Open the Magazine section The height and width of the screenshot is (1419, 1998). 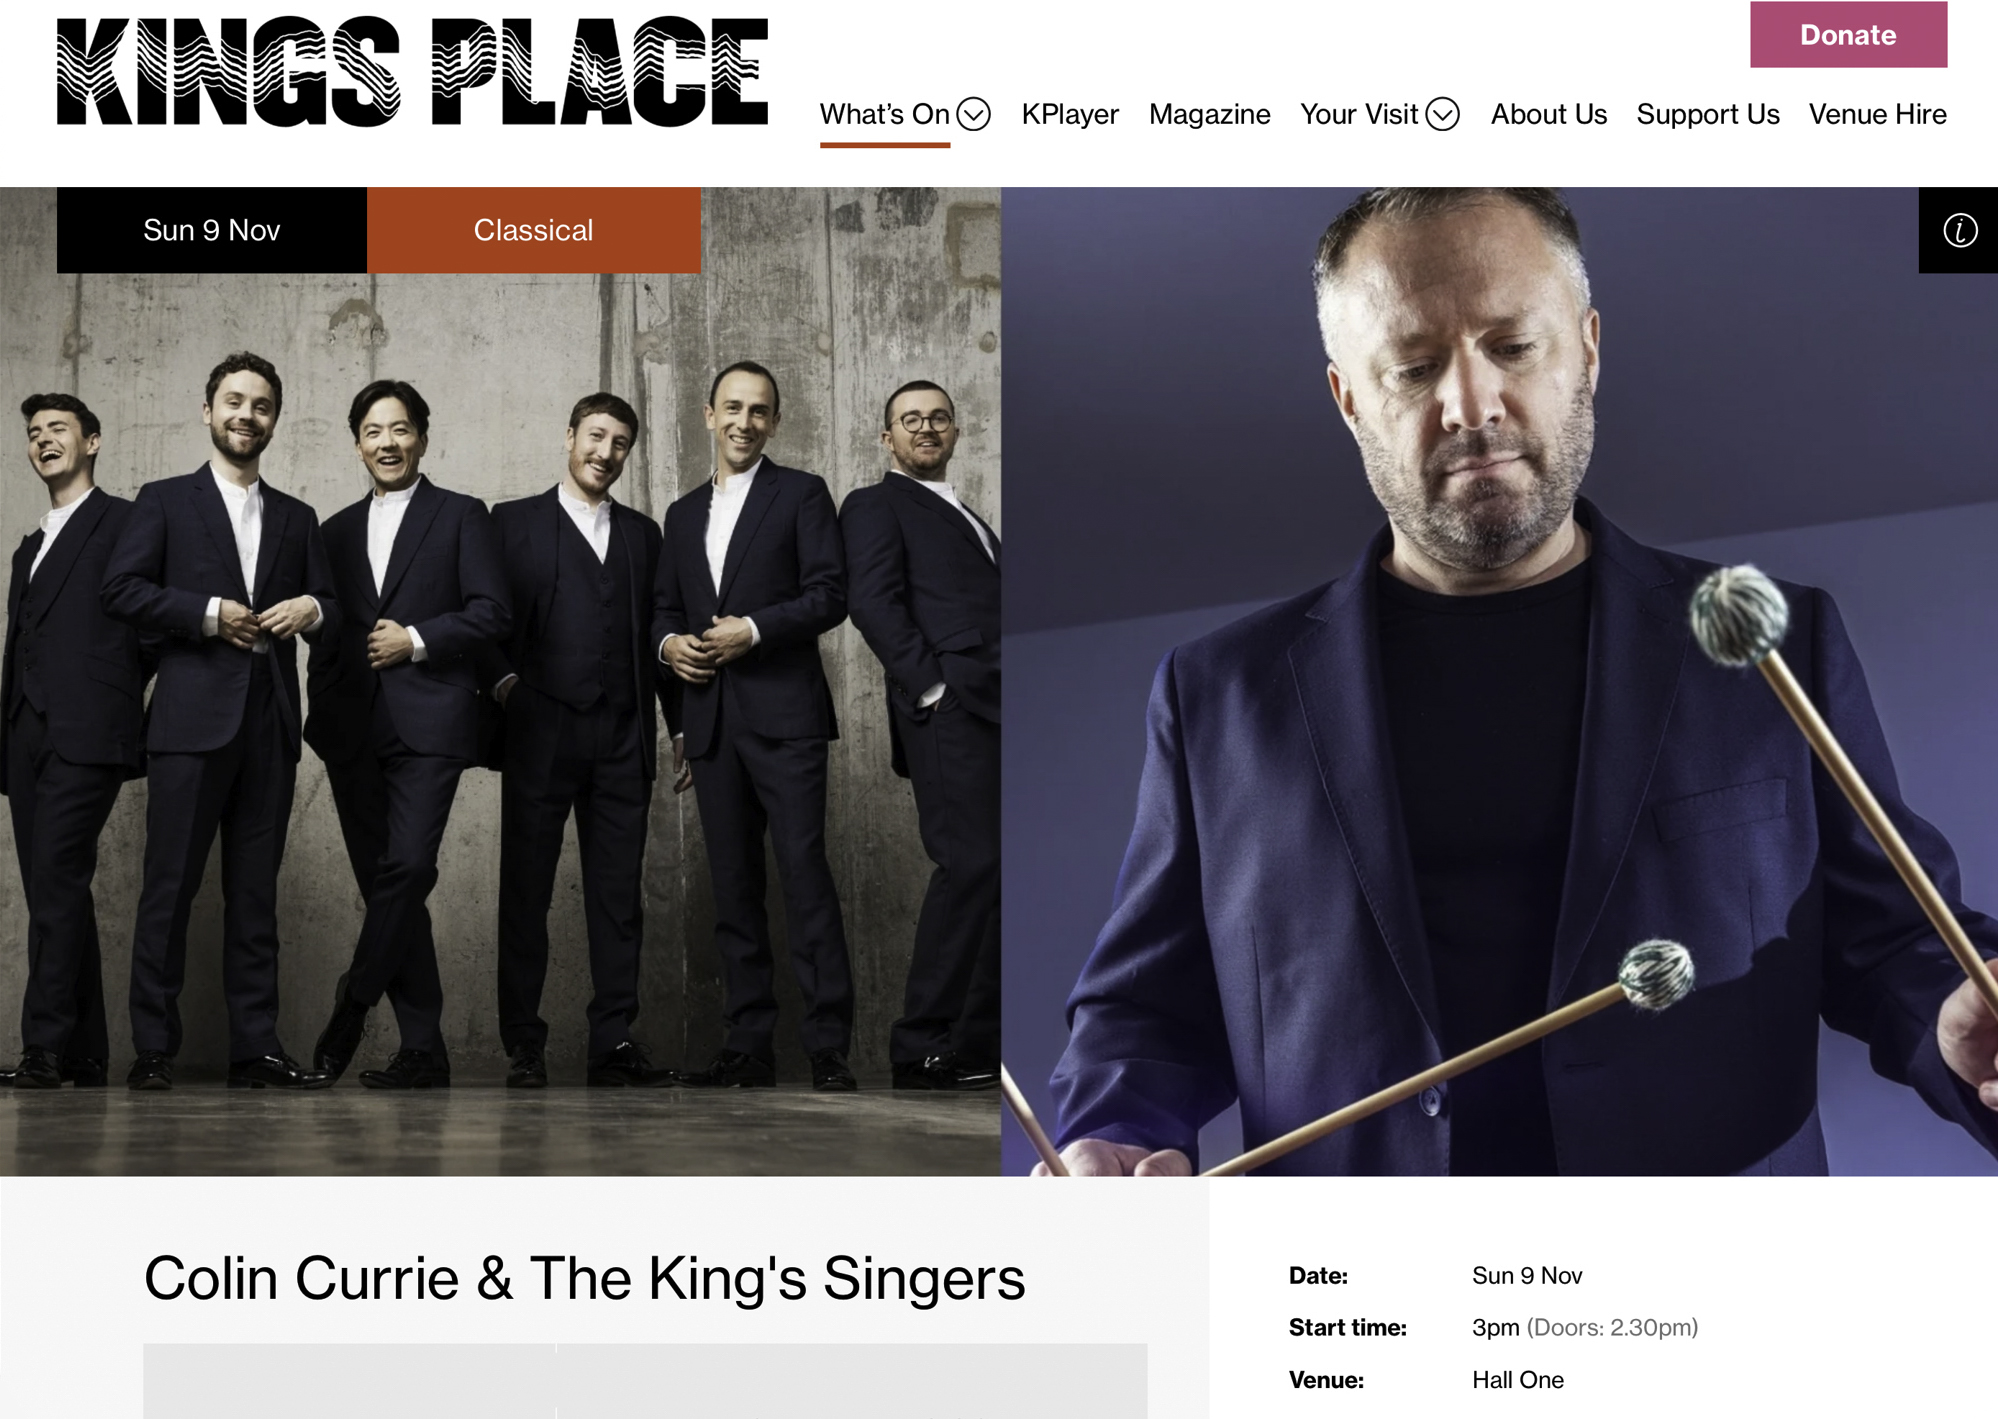1209,114
